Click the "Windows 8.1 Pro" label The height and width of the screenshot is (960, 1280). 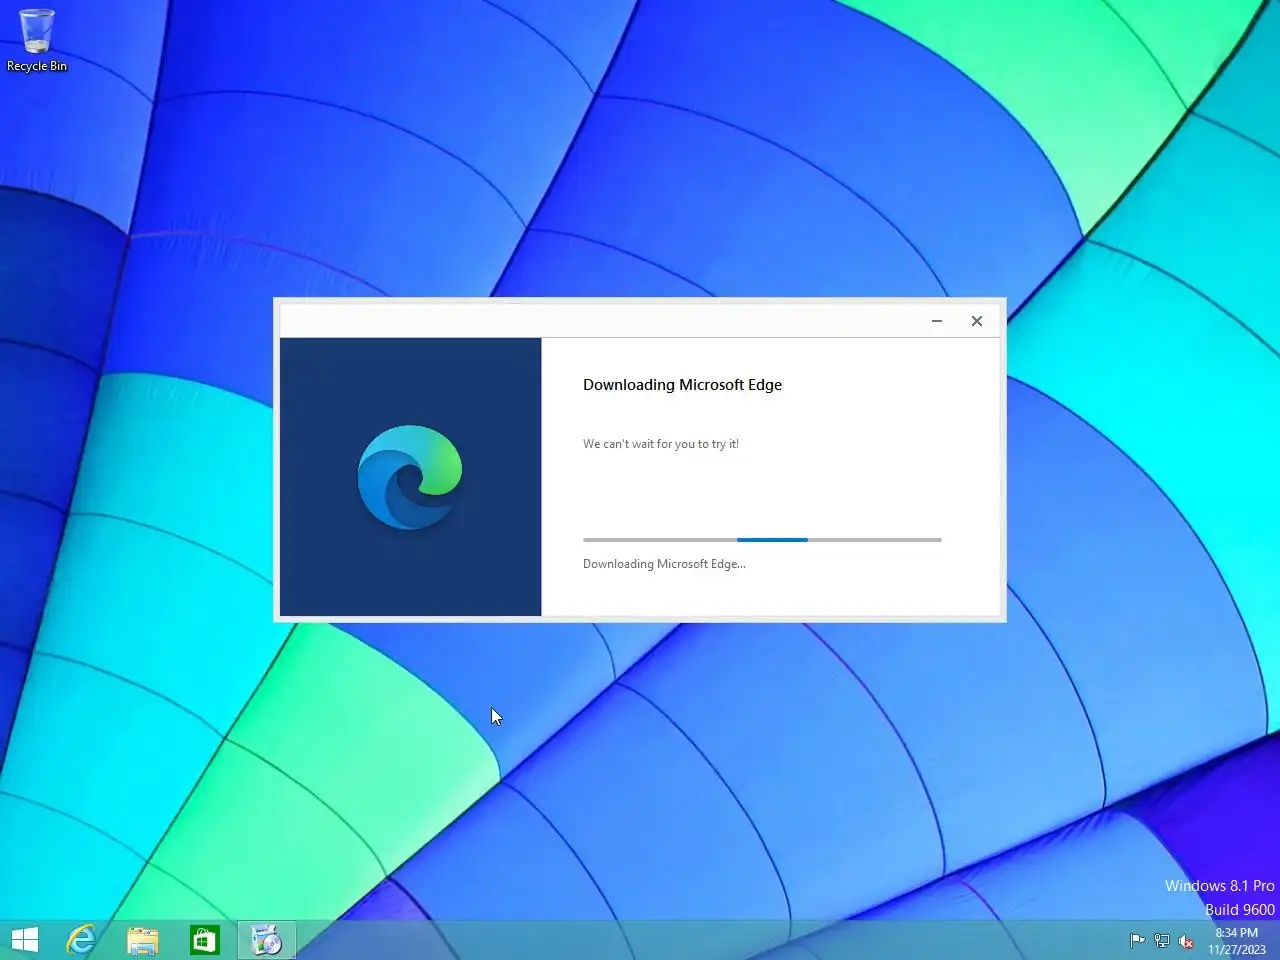(1219, 886)
